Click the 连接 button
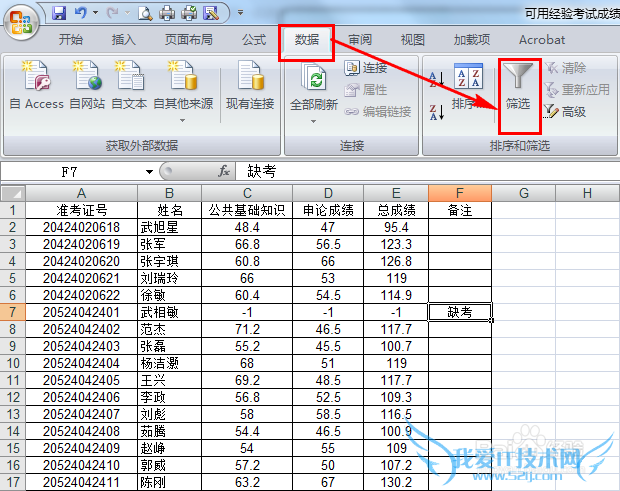Screen dimensions: 620x491 365,68
